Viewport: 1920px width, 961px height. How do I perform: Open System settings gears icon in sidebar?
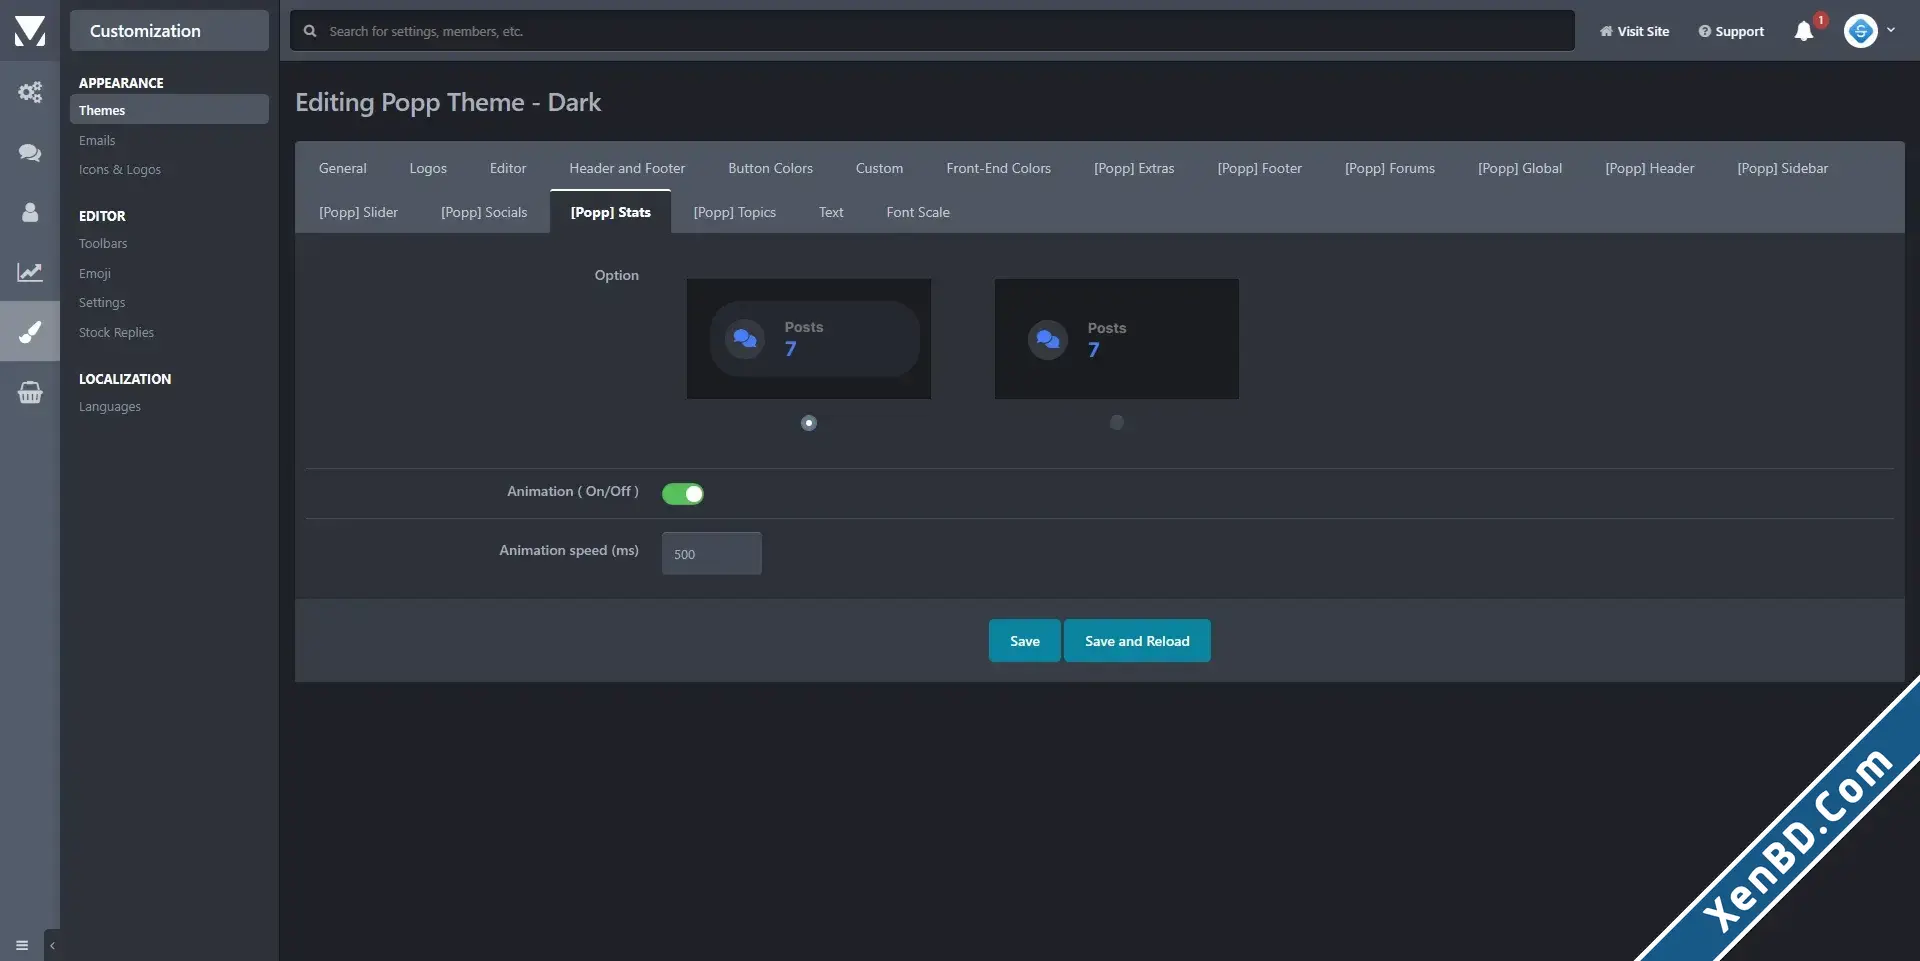tap(30, 93)
